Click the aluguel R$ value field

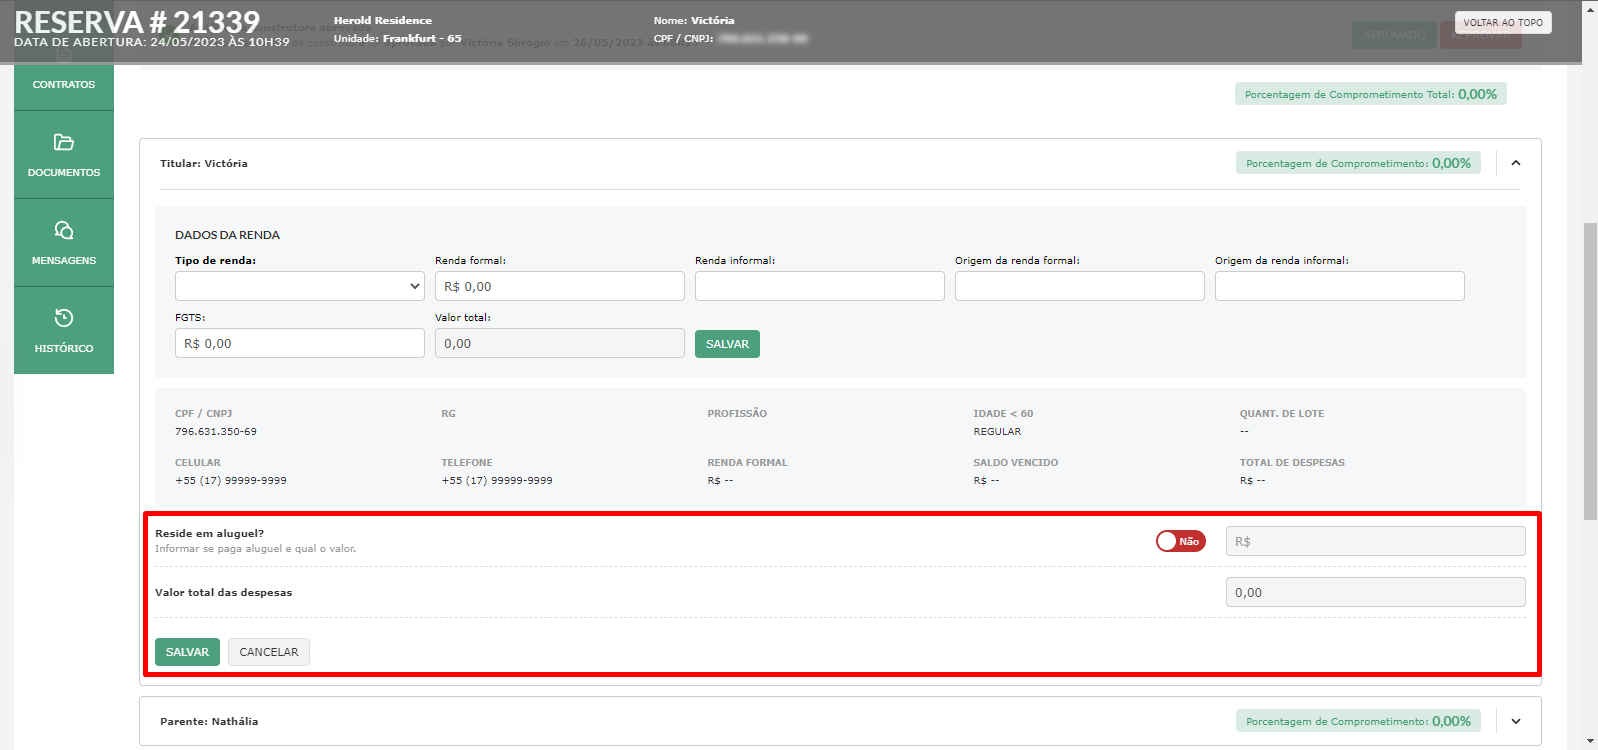point(1376,541)
